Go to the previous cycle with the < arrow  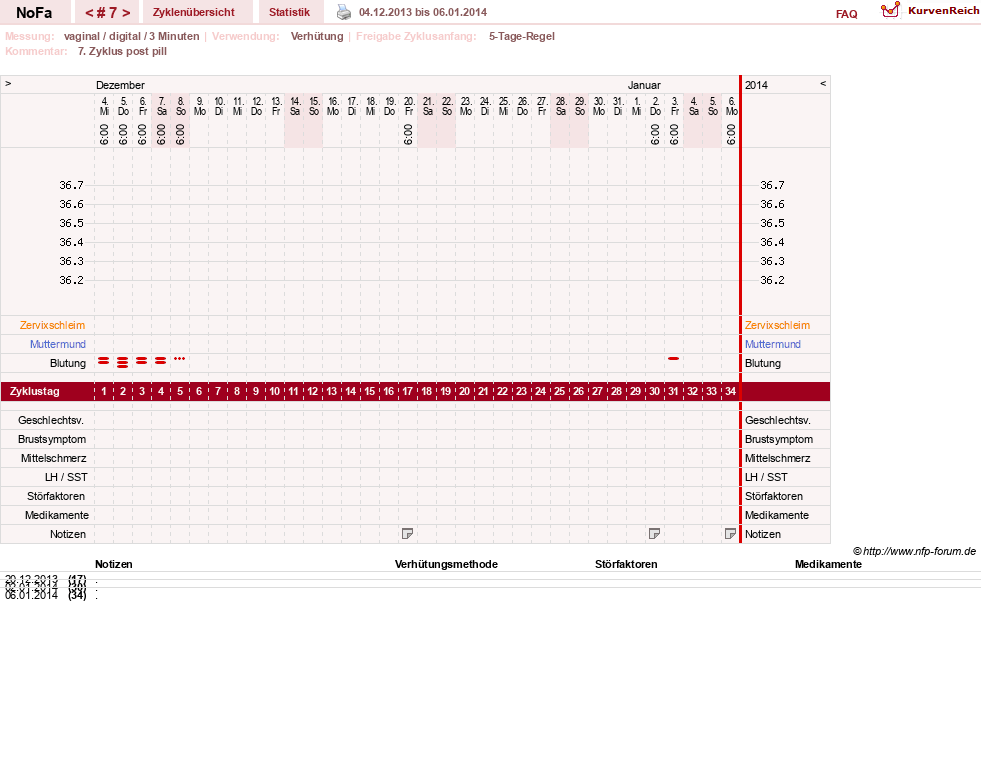(x=89, y=13)
